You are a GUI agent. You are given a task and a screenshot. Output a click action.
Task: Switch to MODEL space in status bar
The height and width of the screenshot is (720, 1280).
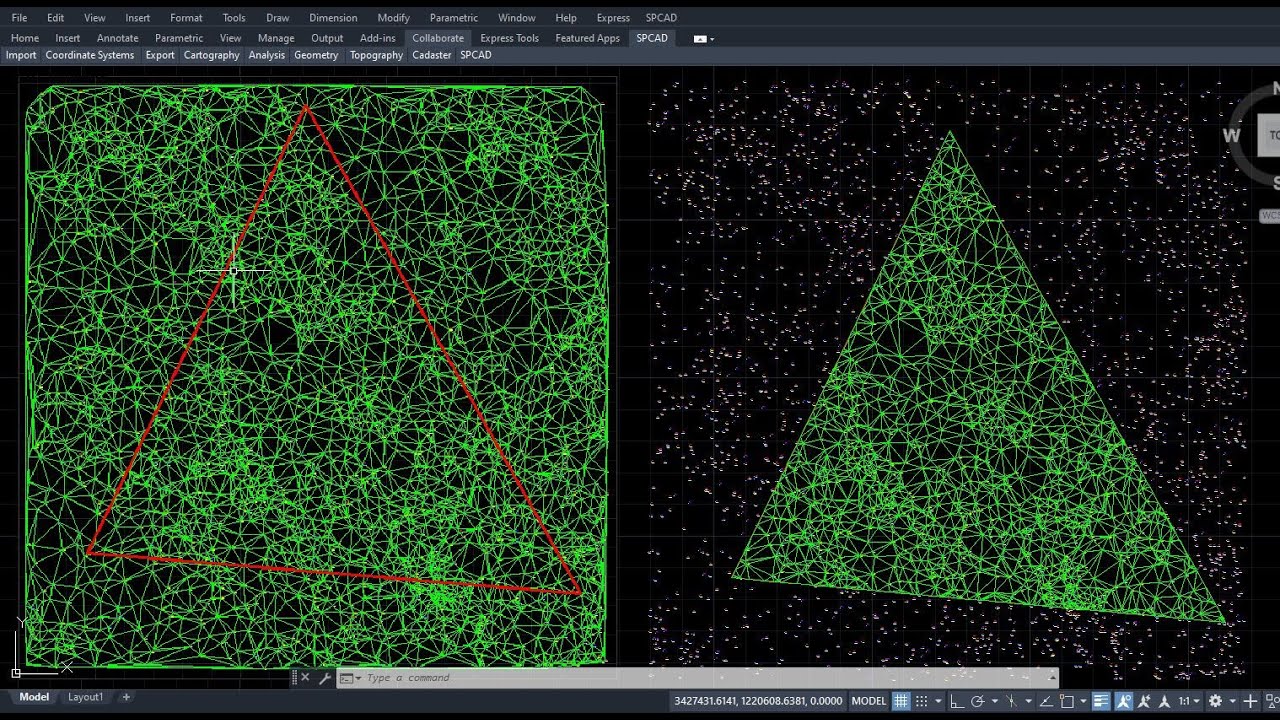pos(868,701)
